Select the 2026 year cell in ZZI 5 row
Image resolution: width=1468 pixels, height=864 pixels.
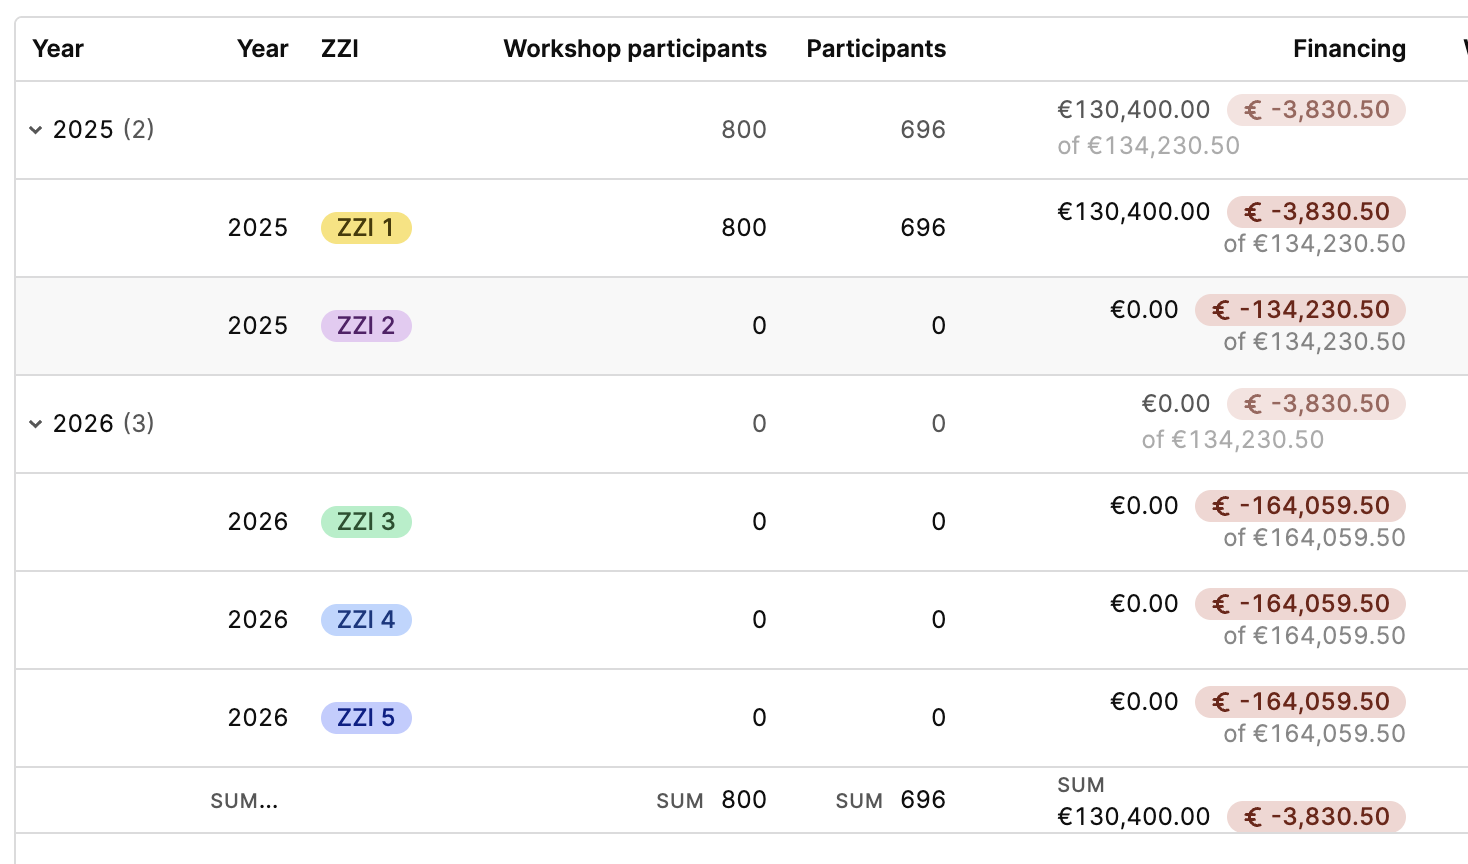pos(258,718)
